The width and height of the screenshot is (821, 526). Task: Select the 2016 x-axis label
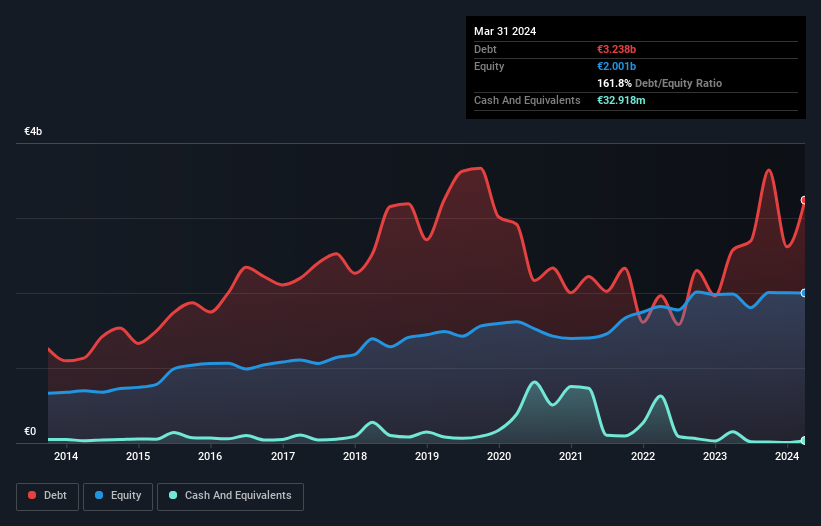click(x=210, y=456)
